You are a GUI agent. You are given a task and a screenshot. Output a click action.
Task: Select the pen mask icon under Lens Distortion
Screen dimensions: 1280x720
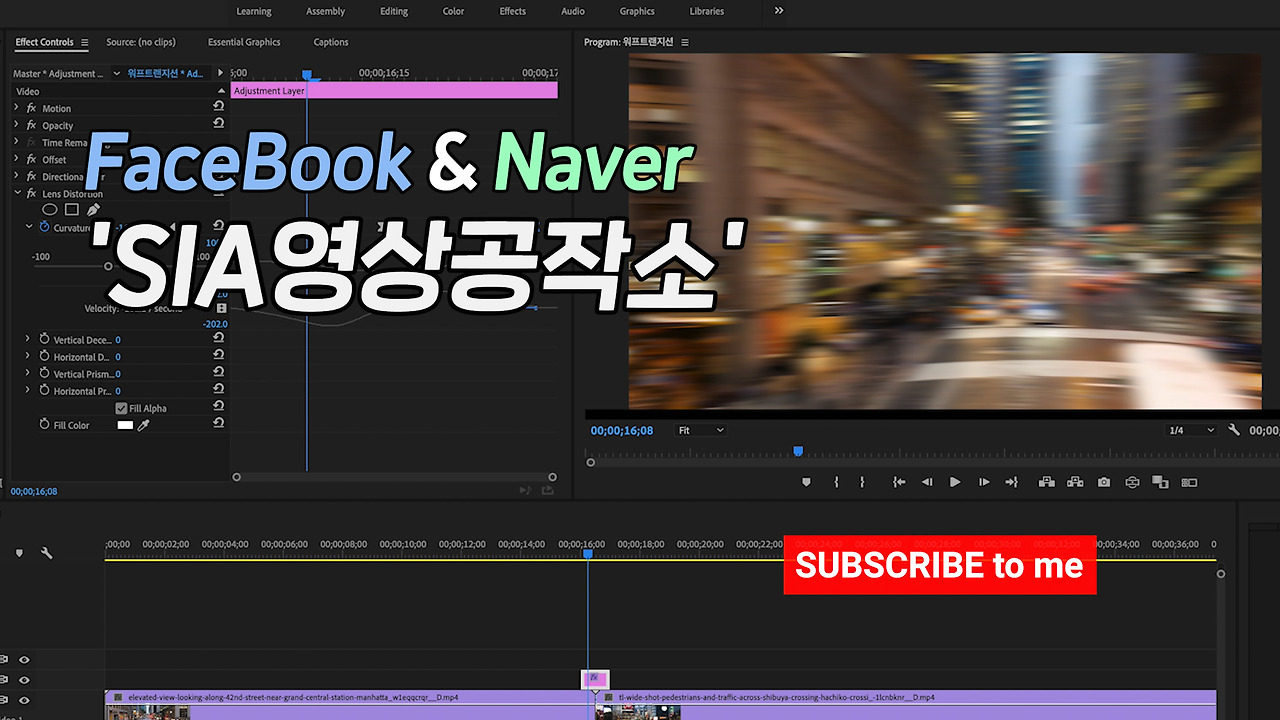[x=93, y=209]
